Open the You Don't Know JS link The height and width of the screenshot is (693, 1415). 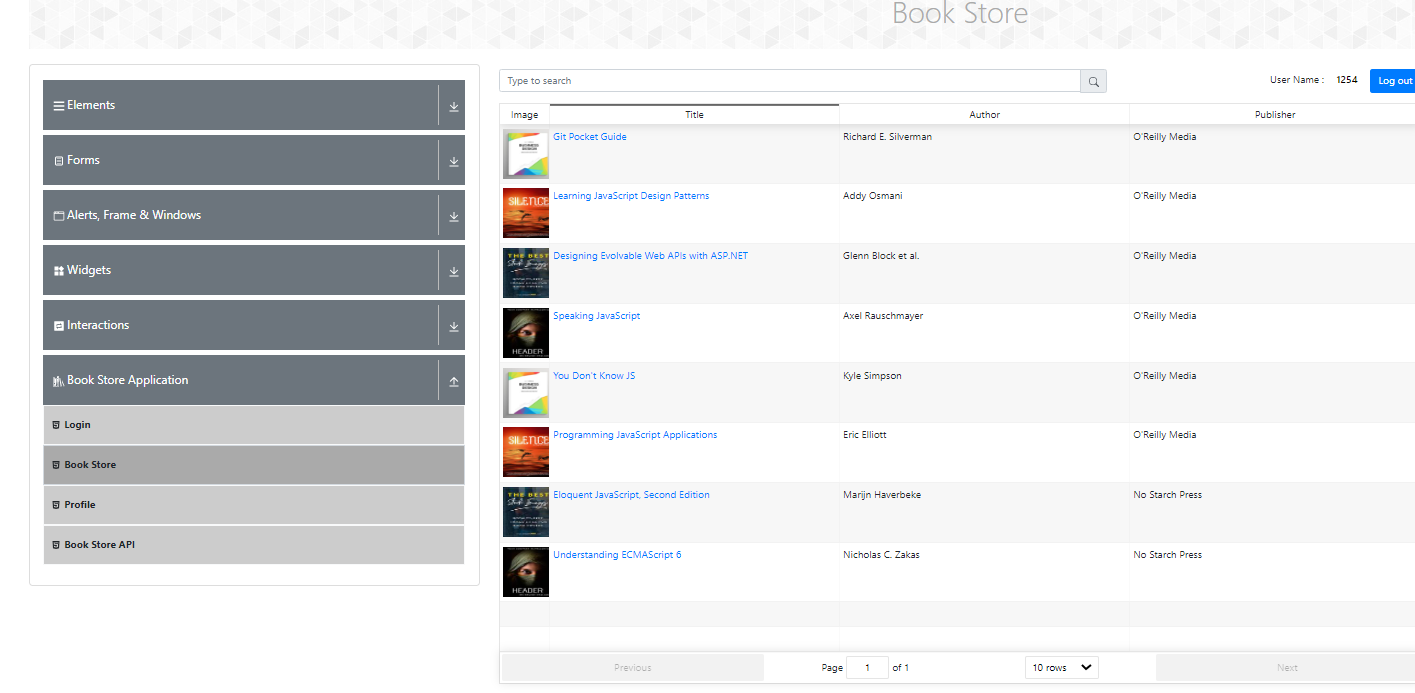tap(594, 376)
